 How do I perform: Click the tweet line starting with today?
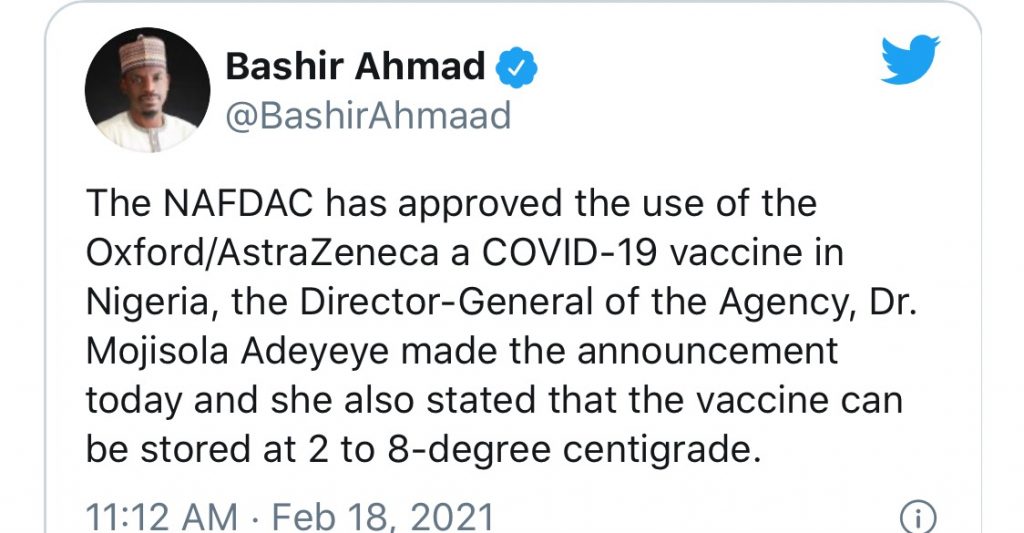(x=494, y=400)
